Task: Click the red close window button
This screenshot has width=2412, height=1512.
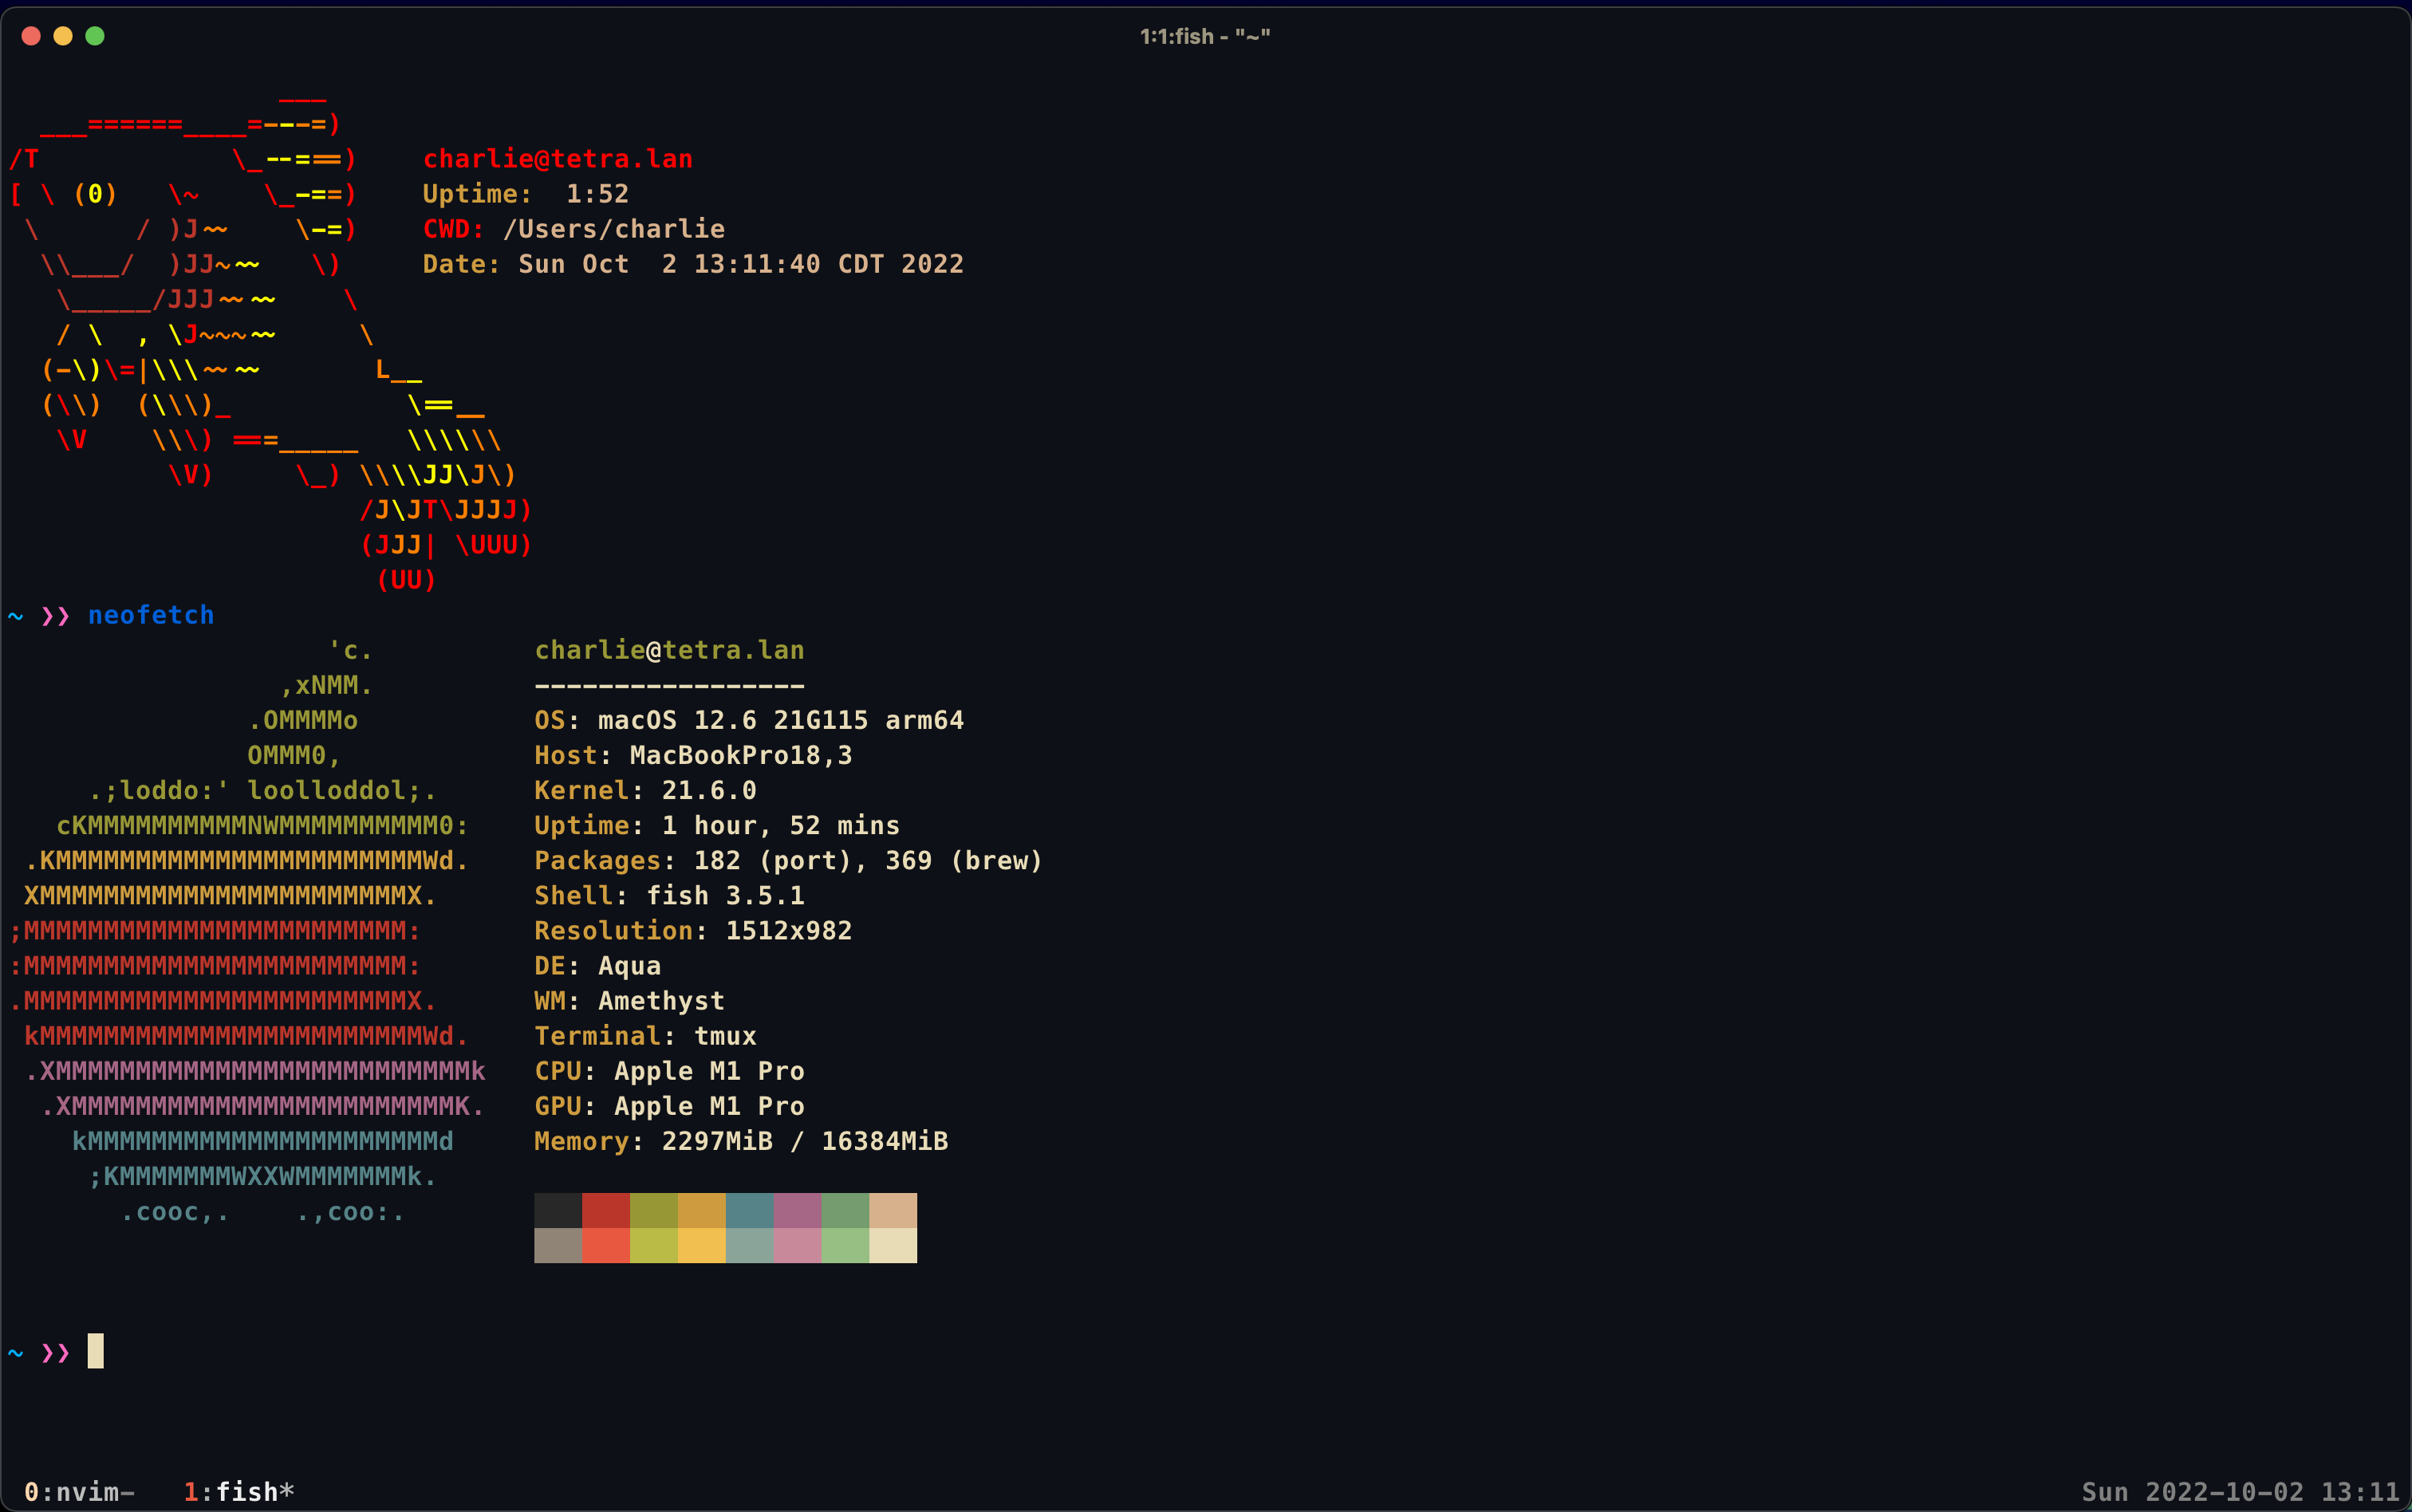Action: 31,36
